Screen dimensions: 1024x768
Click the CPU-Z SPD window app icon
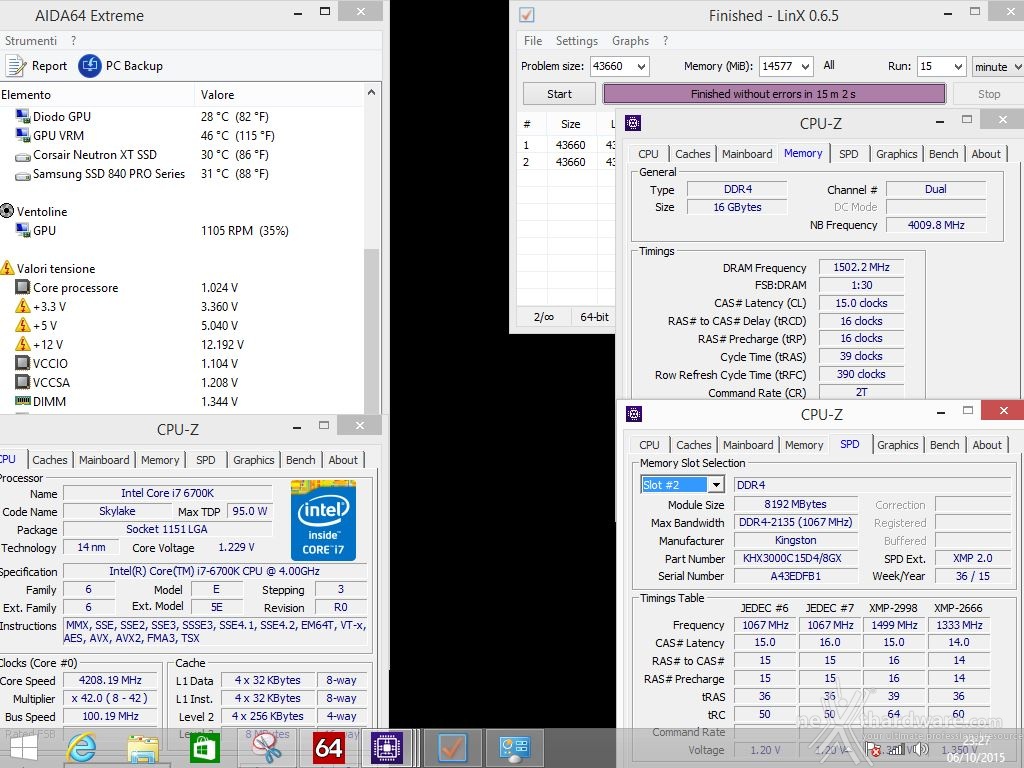coord(633,414)
